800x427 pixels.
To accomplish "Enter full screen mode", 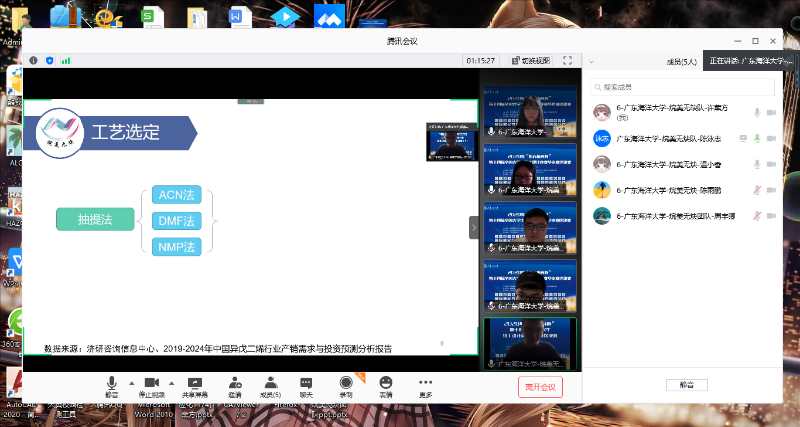I will pos(567,60).
